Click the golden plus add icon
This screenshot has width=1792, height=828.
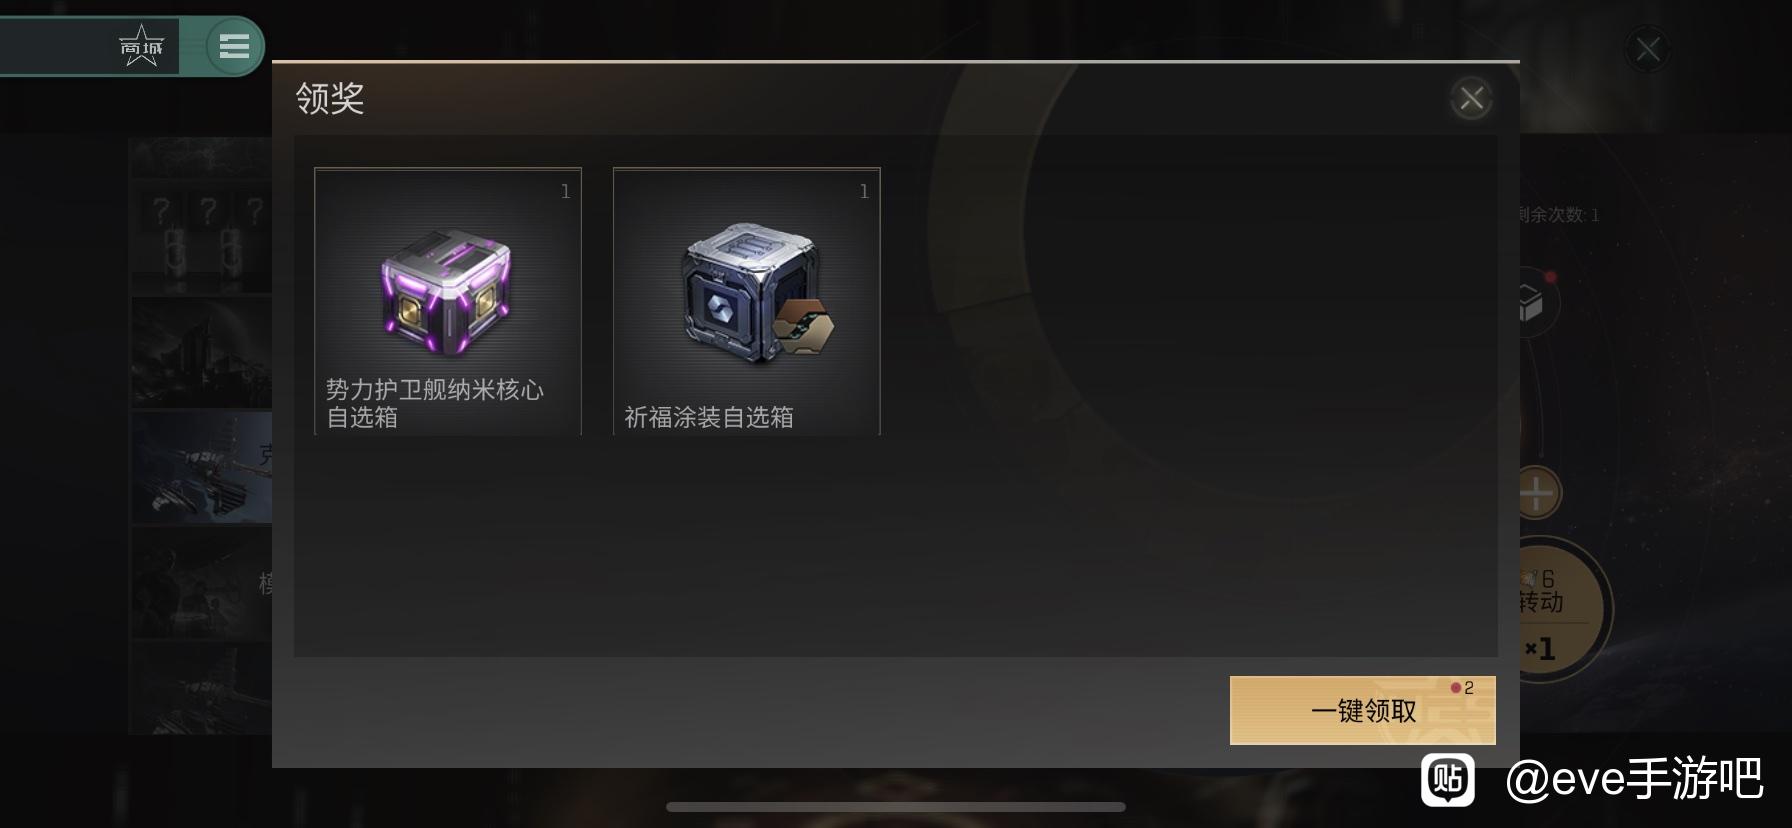[x=1538, y=493]
